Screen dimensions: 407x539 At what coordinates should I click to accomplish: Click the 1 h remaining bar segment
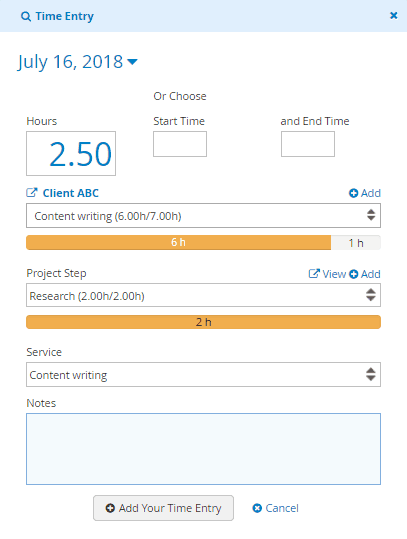point(356,243)
